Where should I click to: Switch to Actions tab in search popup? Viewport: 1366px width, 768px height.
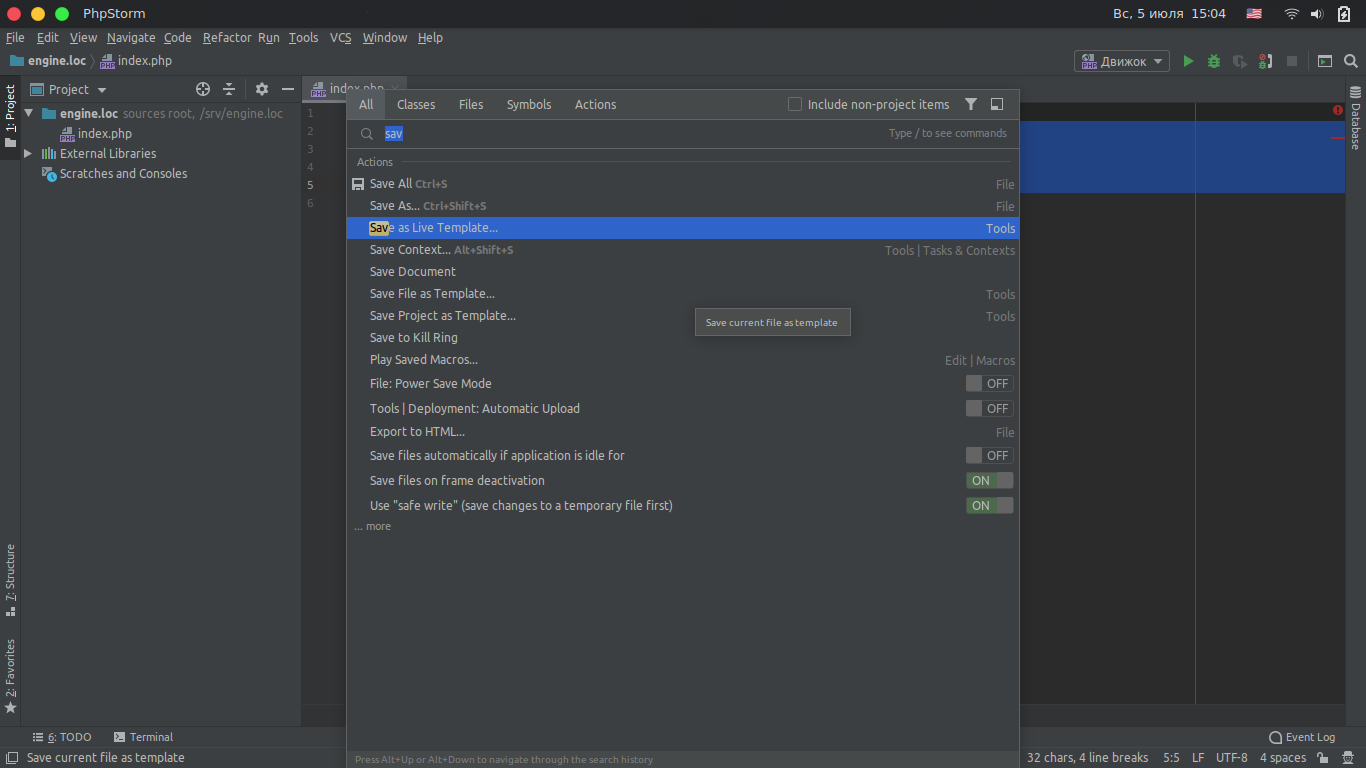tap(595, 104)
